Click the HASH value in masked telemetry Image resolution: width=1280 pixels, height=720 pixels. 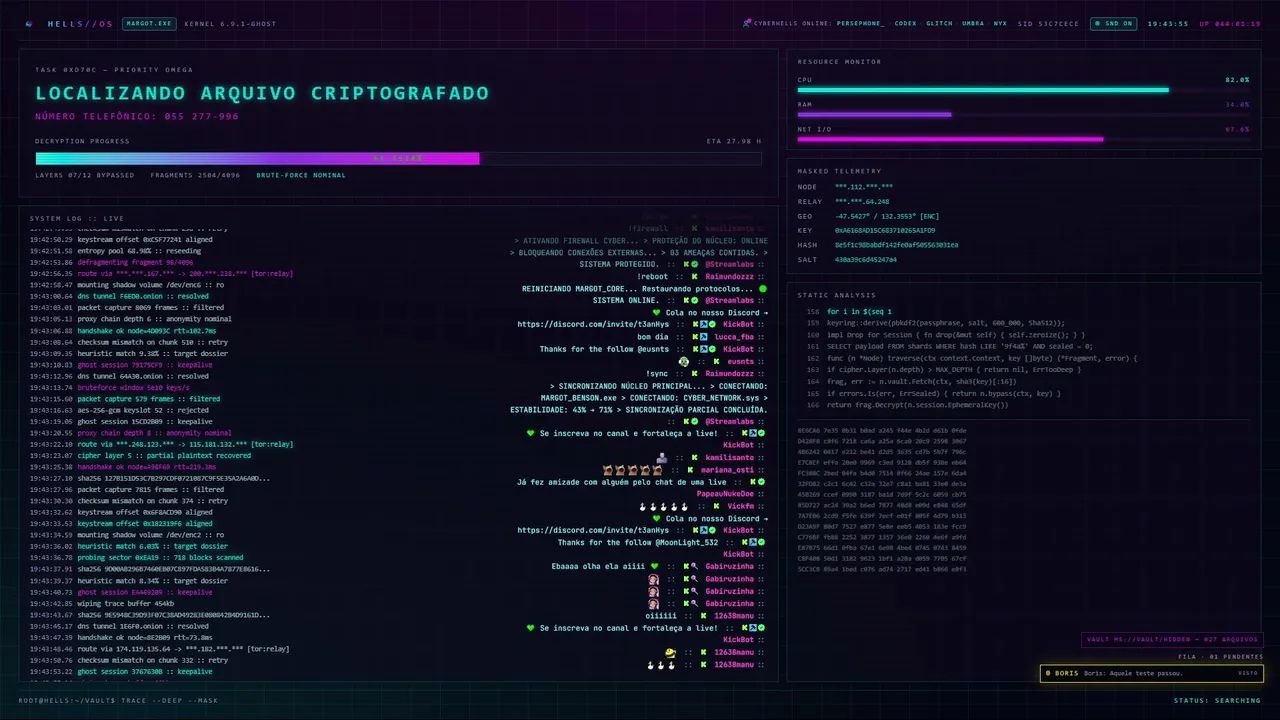(896, 244)
